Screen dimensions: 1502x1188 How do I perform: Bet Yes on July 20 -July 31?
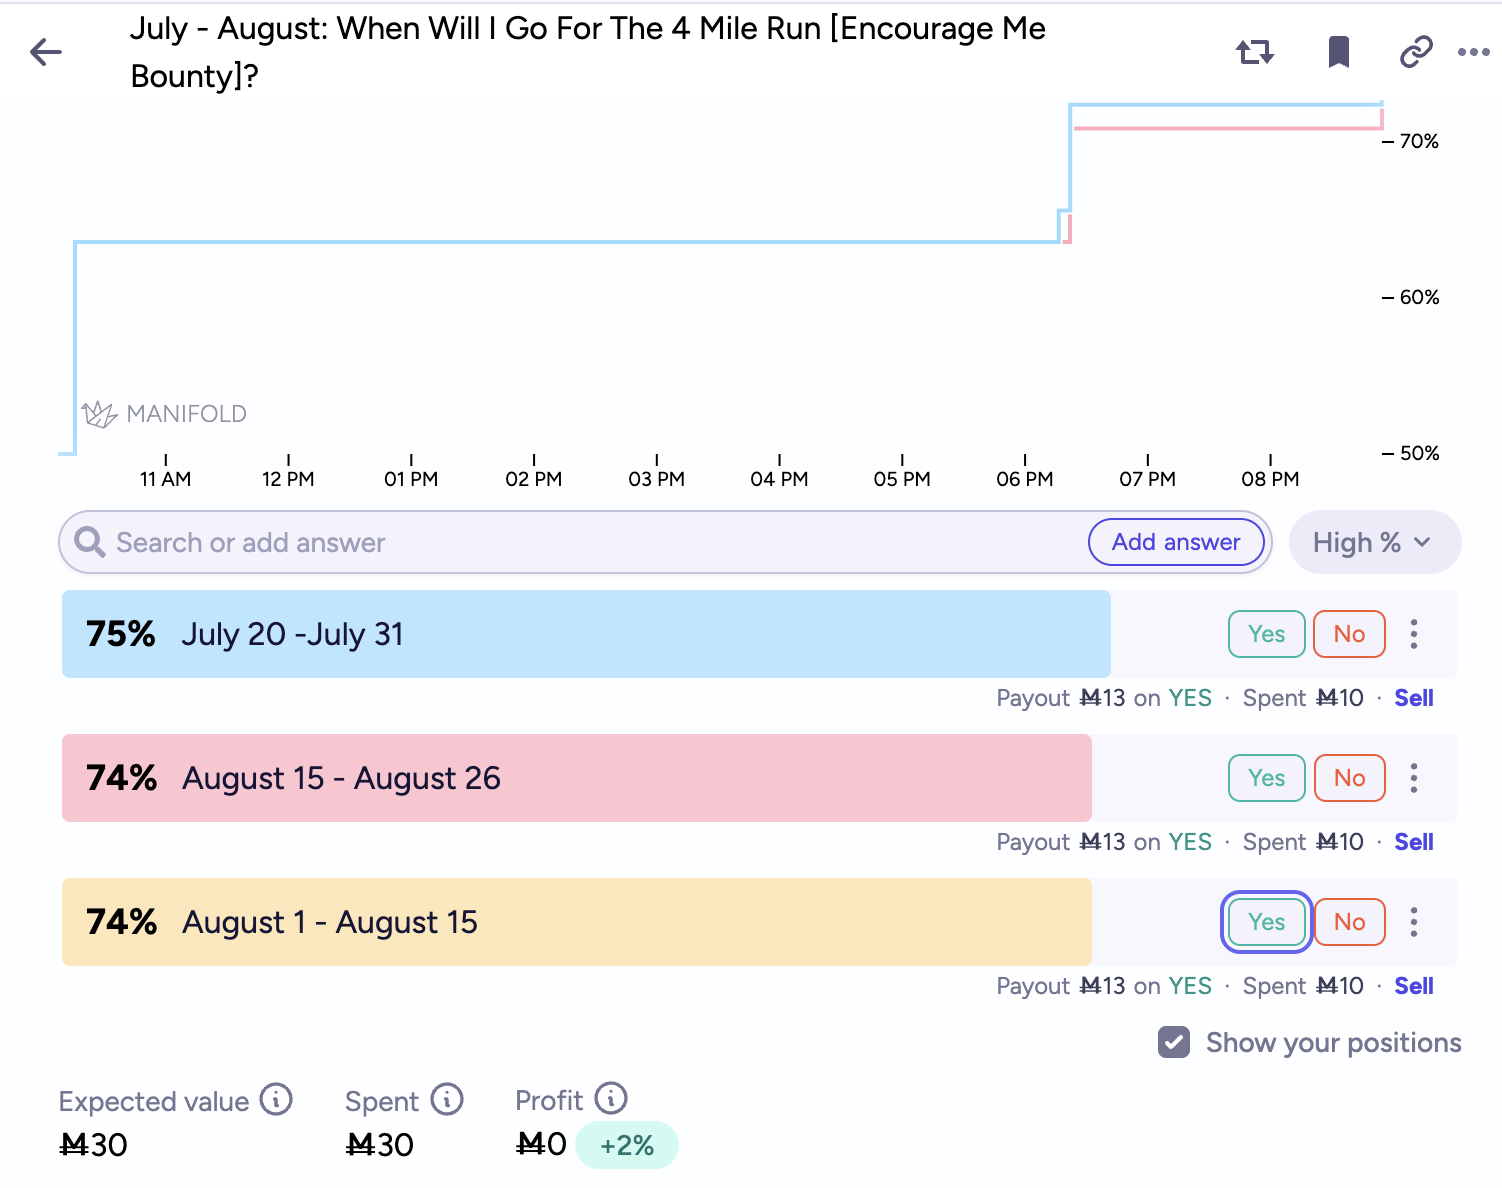pos(1266,634)
